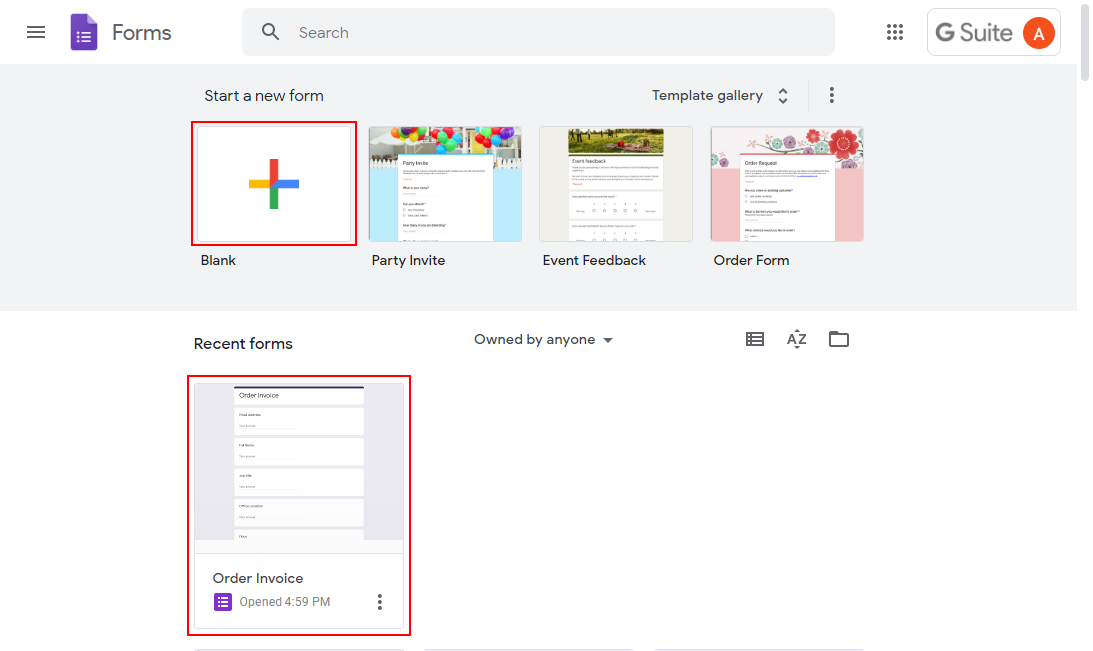This screenshot has height=651, width=1093.
Task: Open the Owned by anyone dropdown
Action: click(x=543, y=340)
